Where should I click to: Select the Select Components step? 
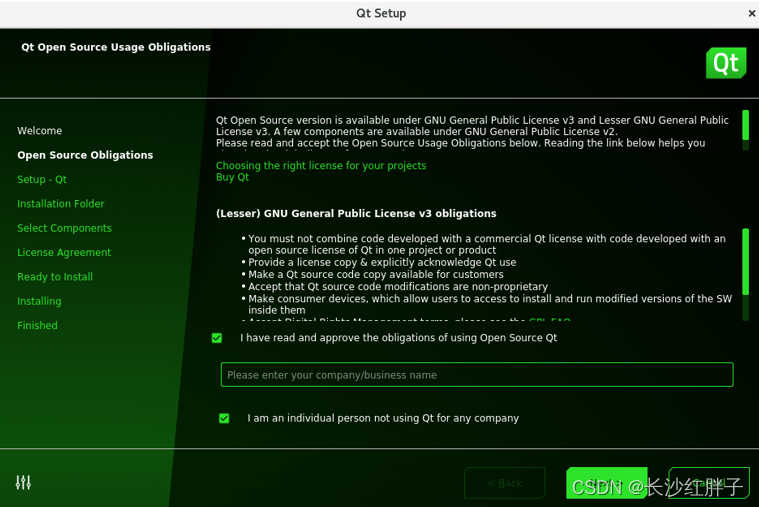[64, 228]
